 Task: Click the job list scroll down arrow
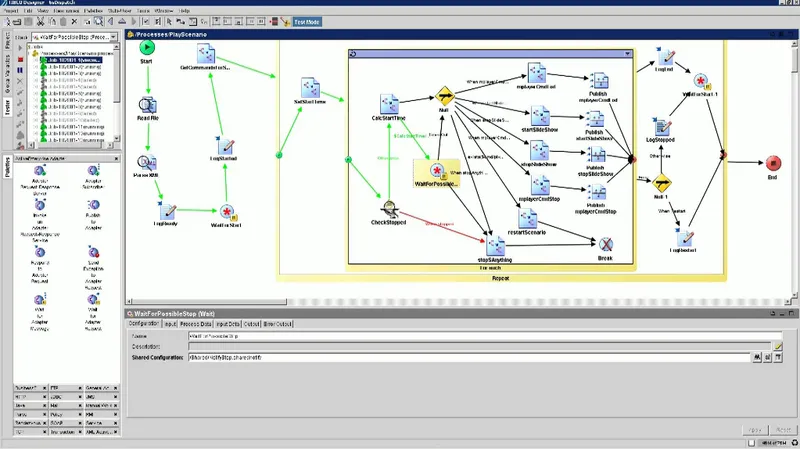117,138
